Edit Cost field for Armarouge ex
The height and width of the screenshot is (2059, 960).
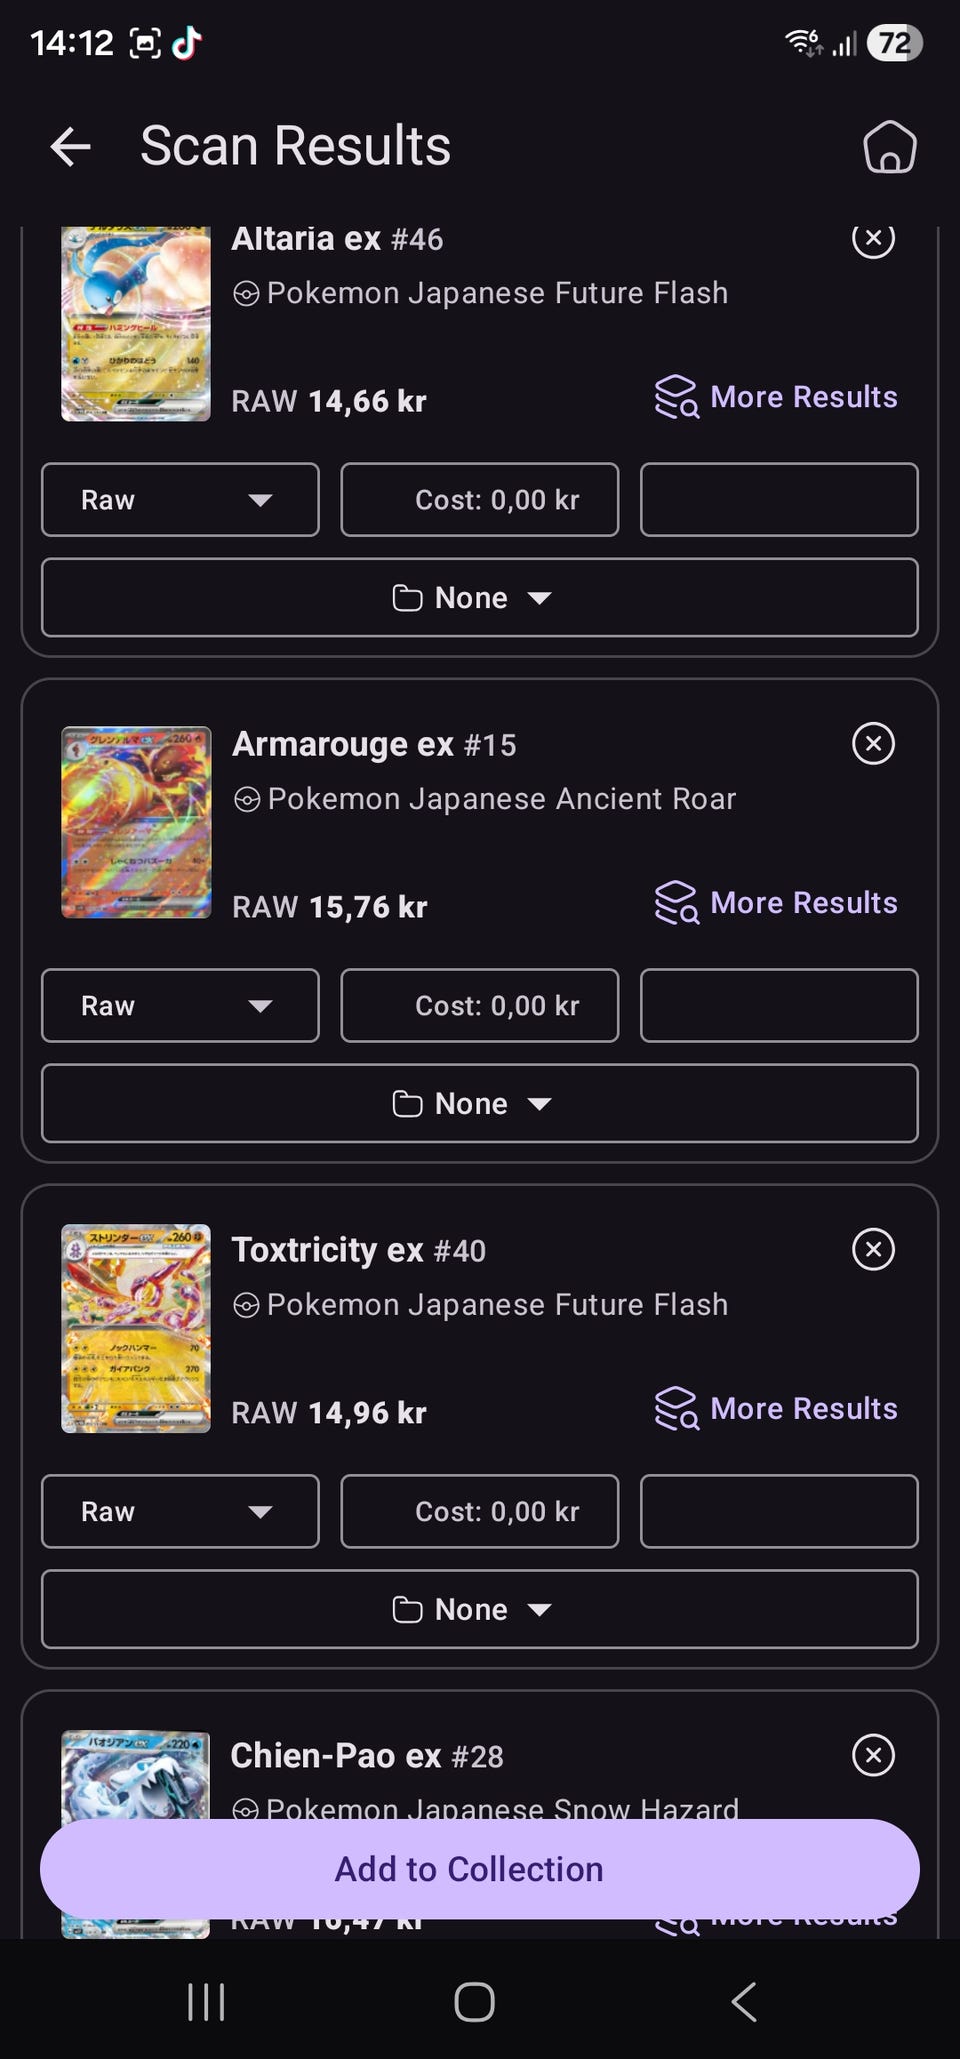click(480, 1006)
